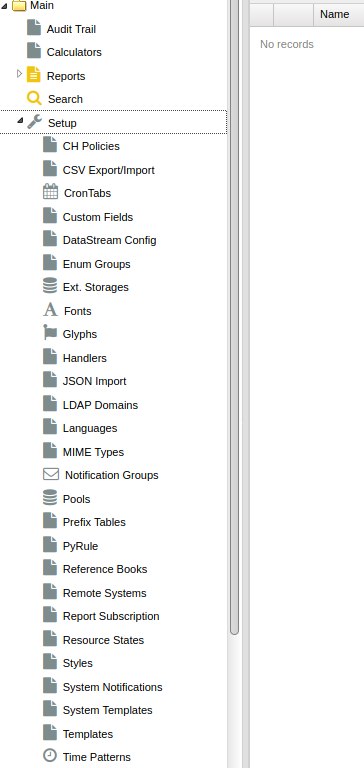Click the Fonts letter A icon
Screen dimensions: 364x768
coord(50,310)
